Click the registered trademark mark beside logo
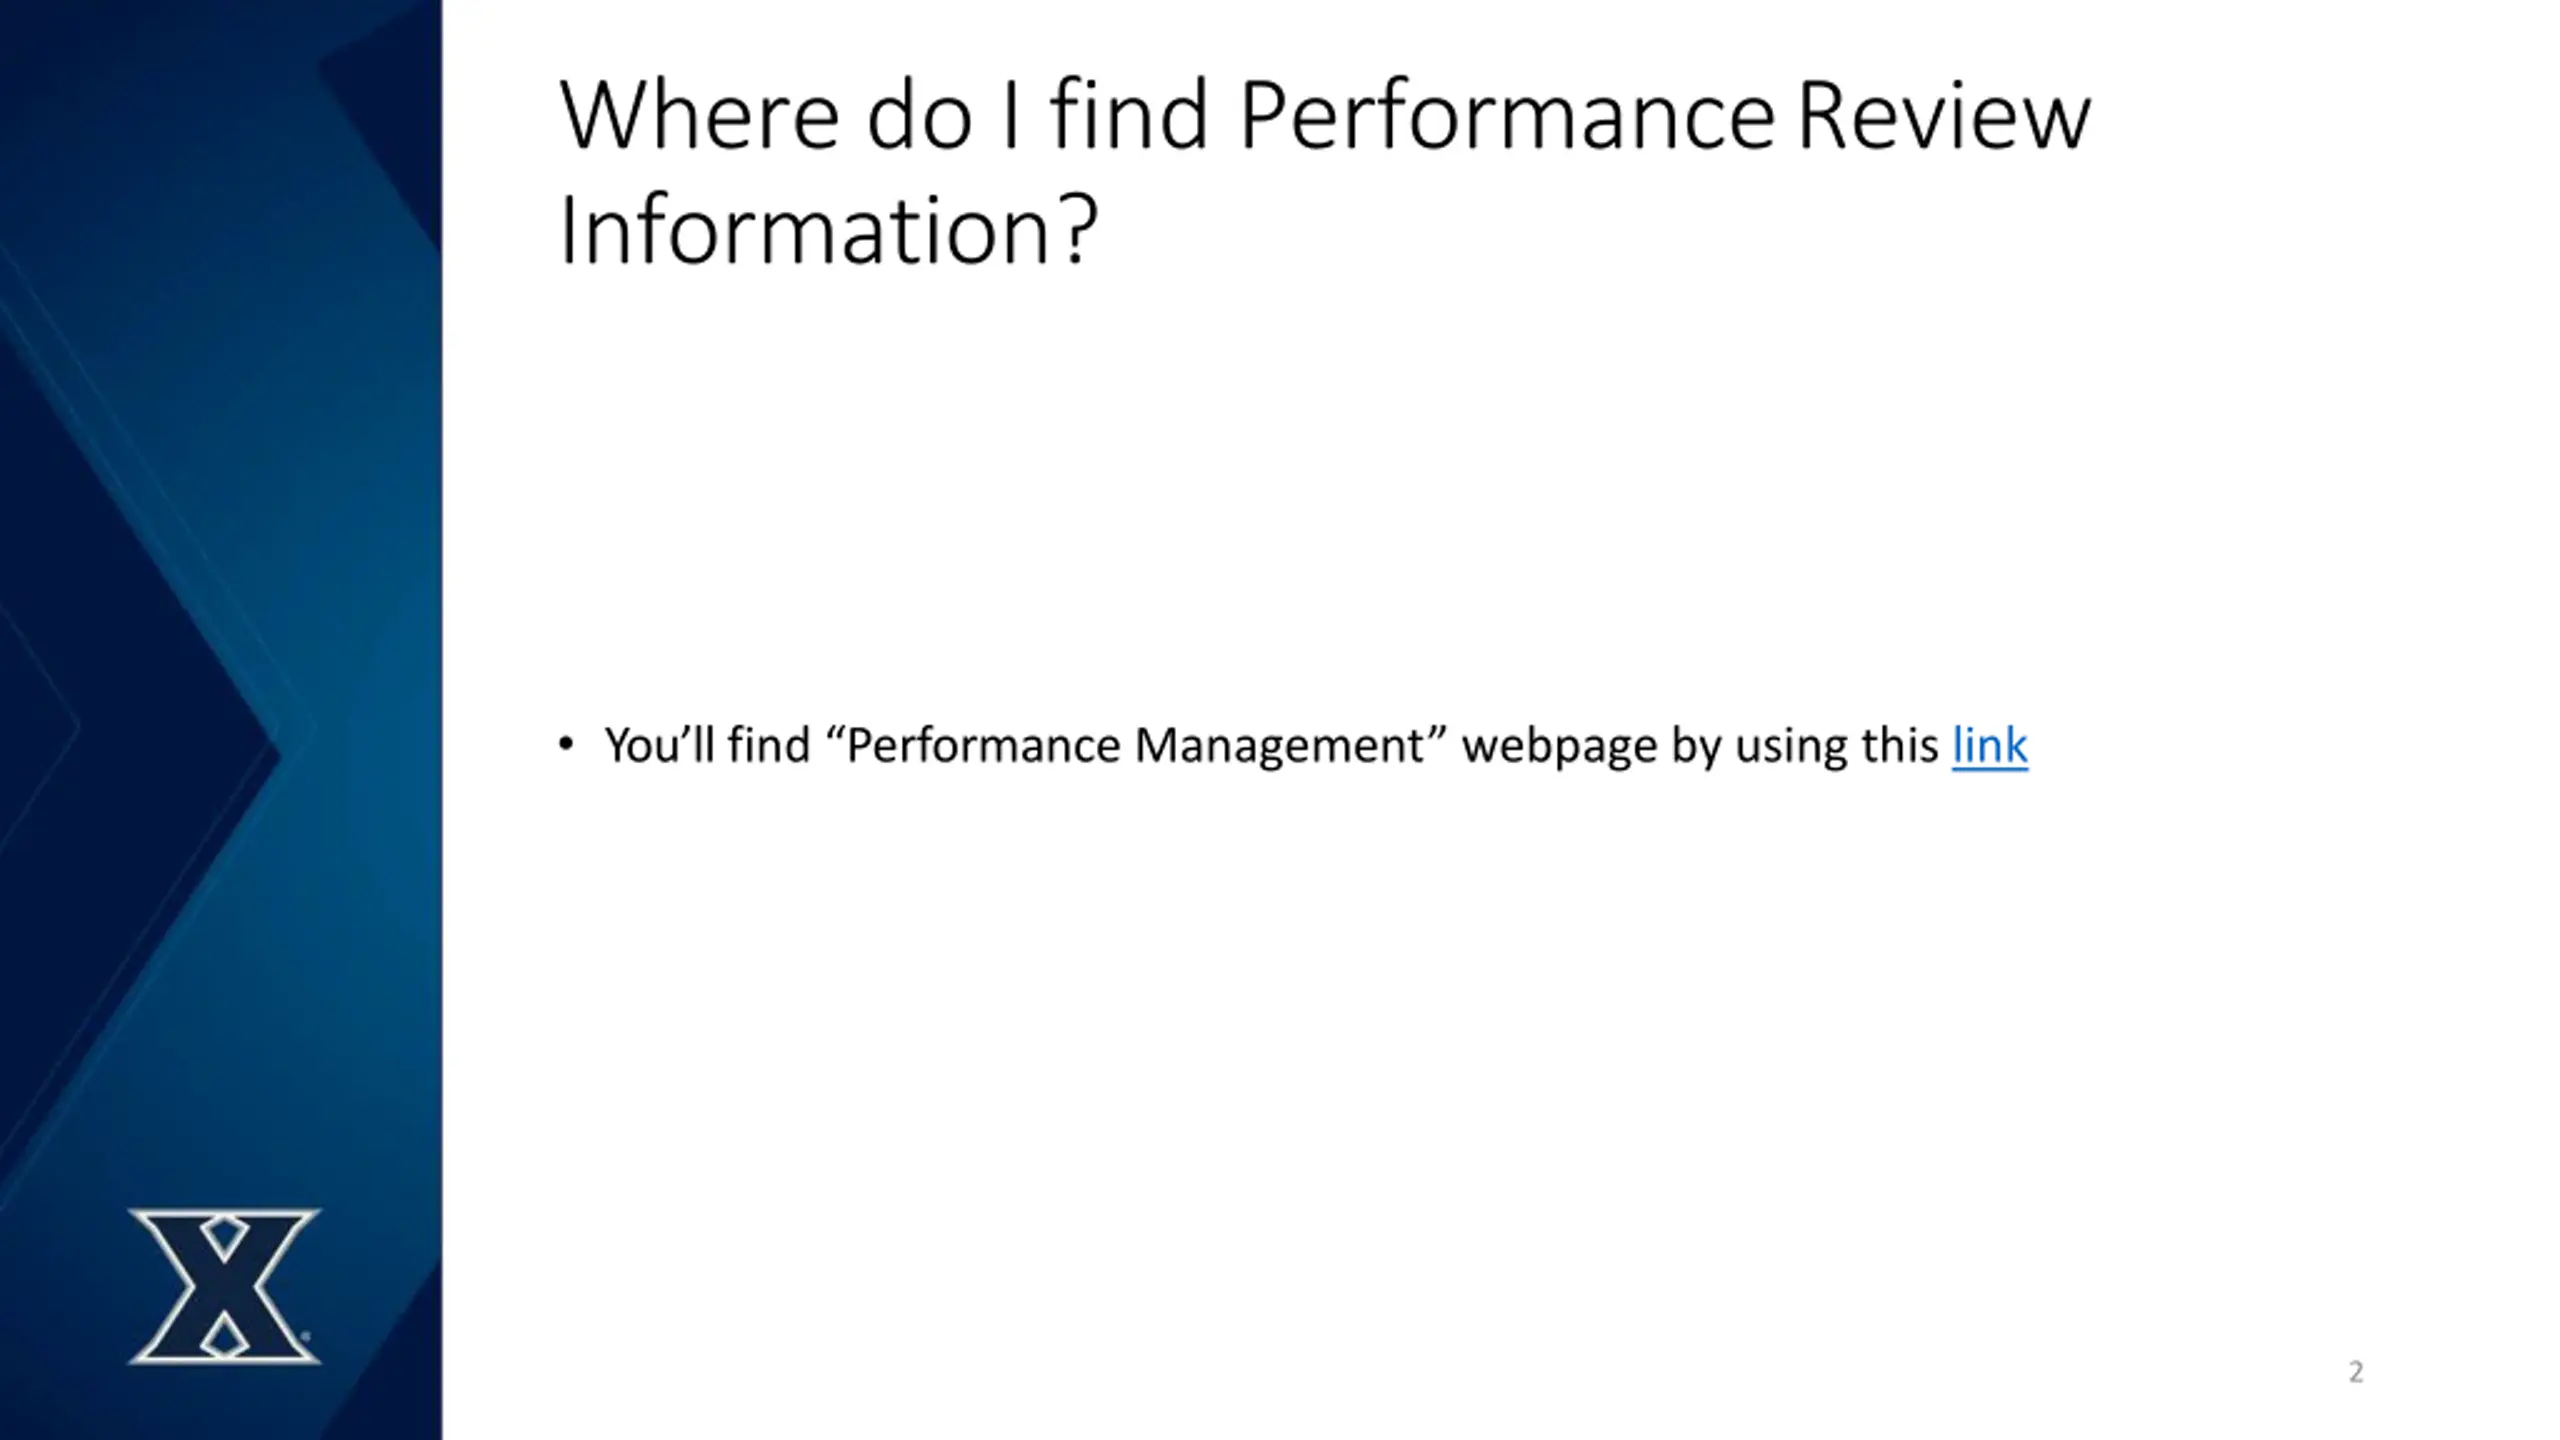The image size is (2560, 1440). (x=306, y=1335)
